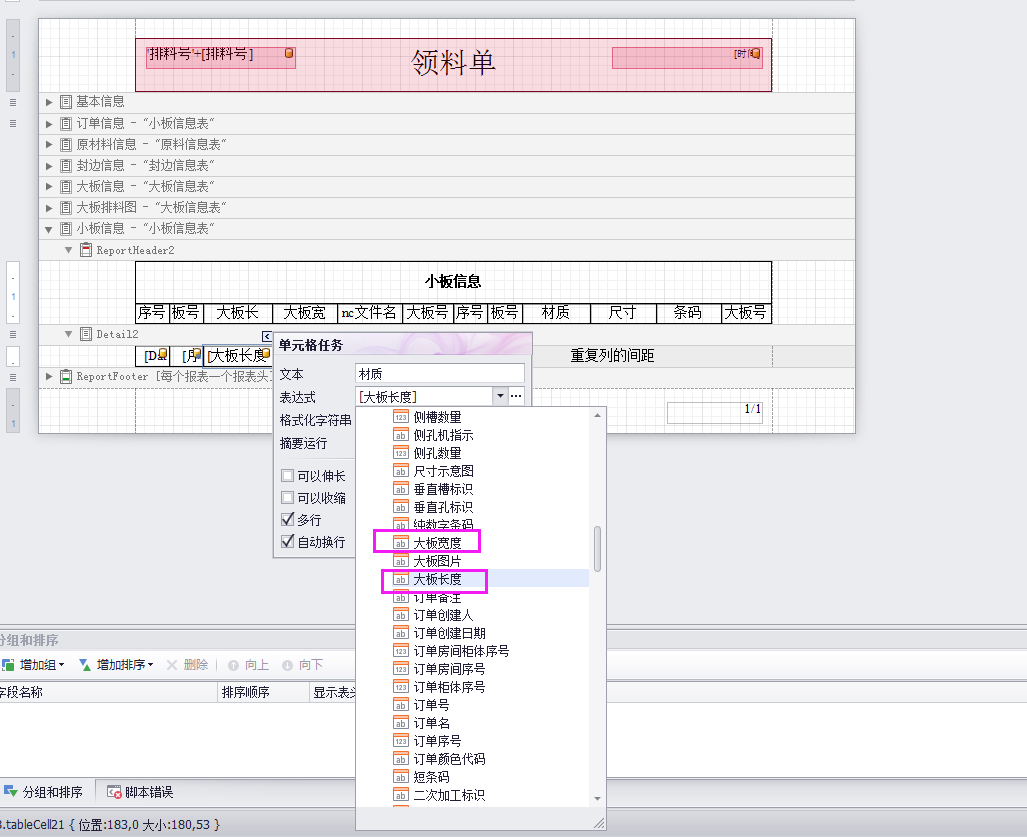Click the 向下 move button
Screen dimensions: 1027x837
(303, 665)
